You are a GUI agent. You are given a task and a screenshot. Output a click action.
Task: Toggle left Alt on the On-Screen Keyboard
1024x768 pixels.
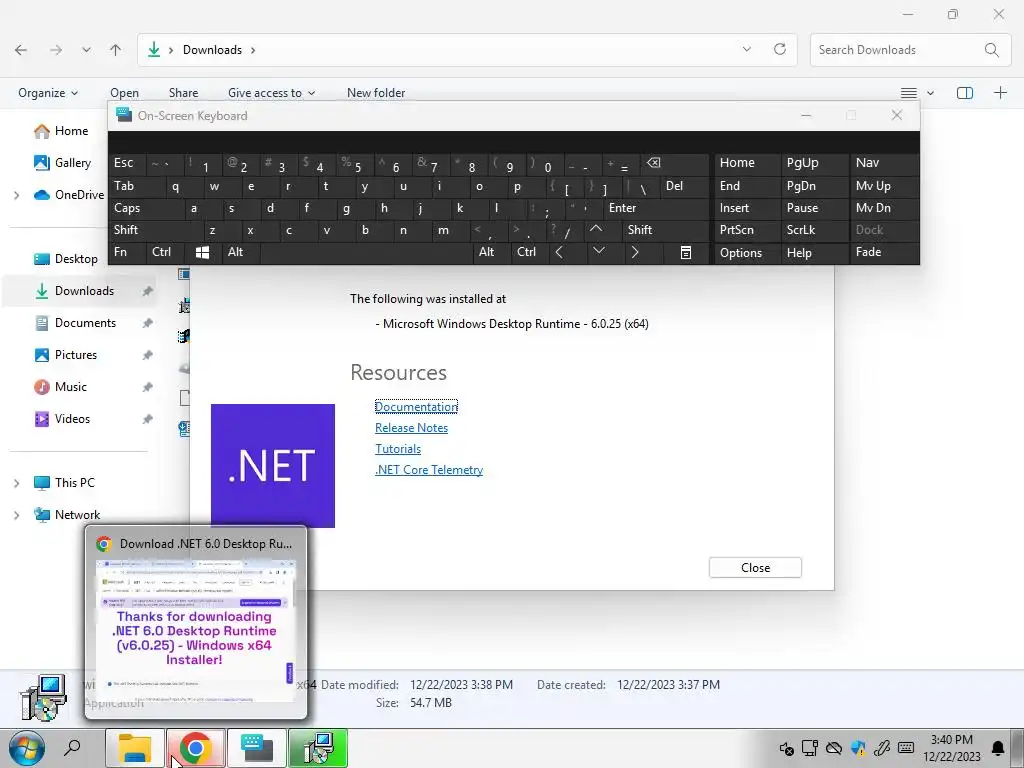click(x=241, y=252)
